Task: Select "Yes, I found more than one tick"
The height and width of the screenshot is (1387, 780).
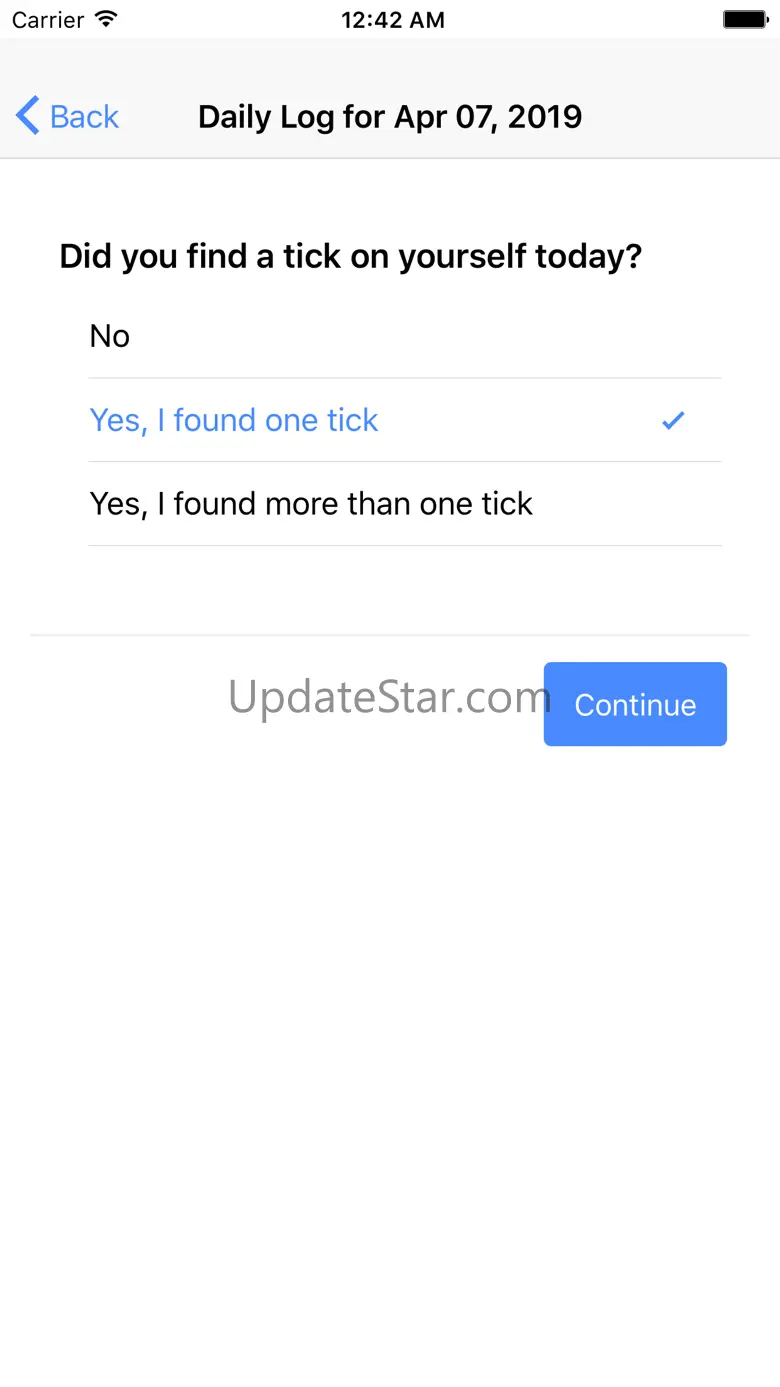Action: point(311,504)
